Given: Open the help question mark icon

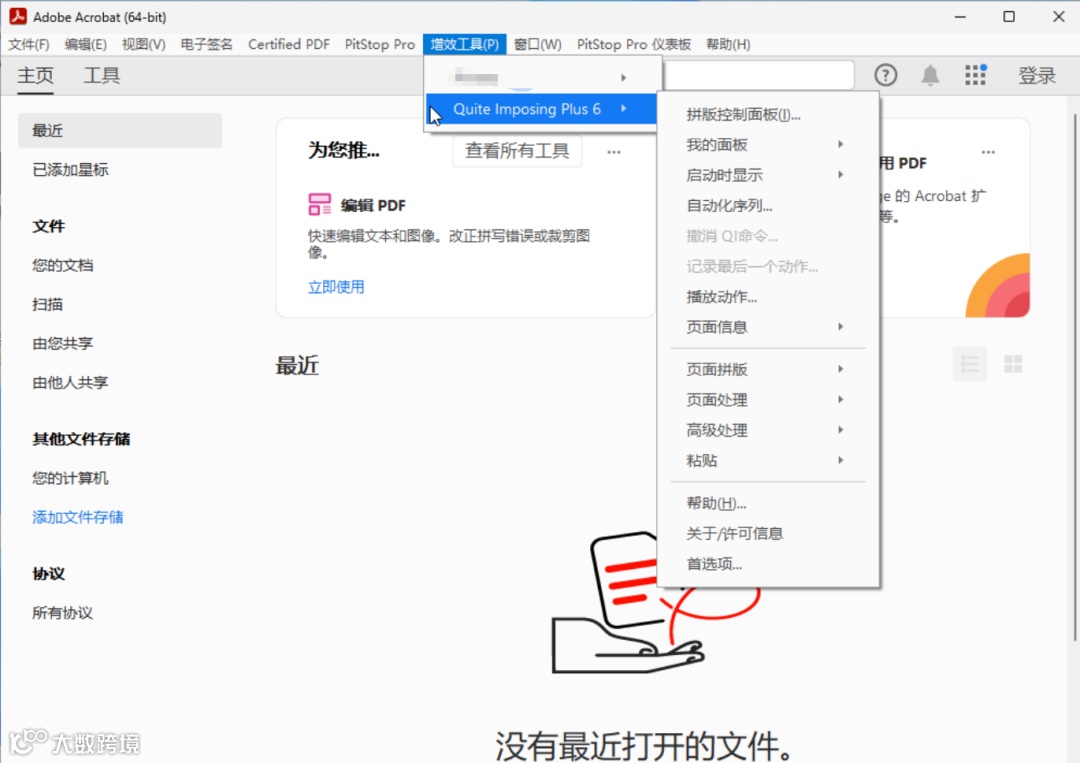Looking at the screenshot, I should tap(885, 74).
